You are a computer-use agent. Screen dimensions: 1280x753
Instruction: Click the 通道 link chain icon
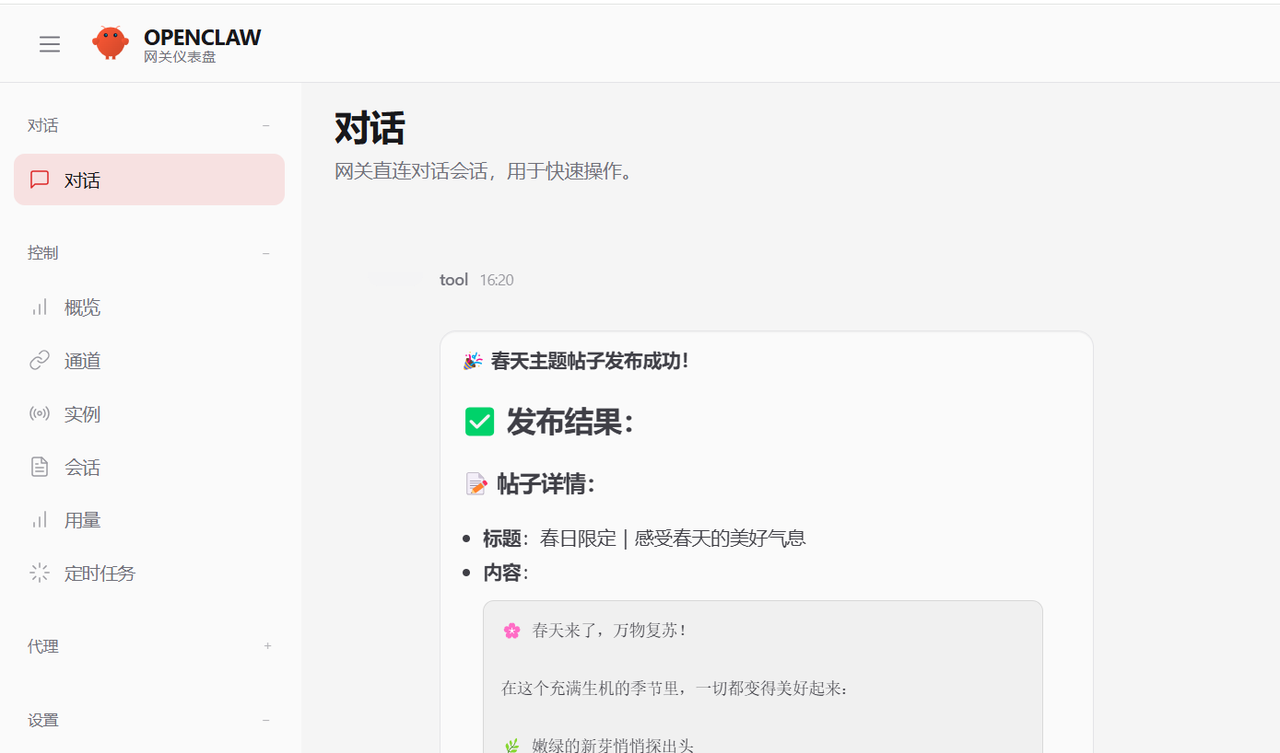click(40, 360)
